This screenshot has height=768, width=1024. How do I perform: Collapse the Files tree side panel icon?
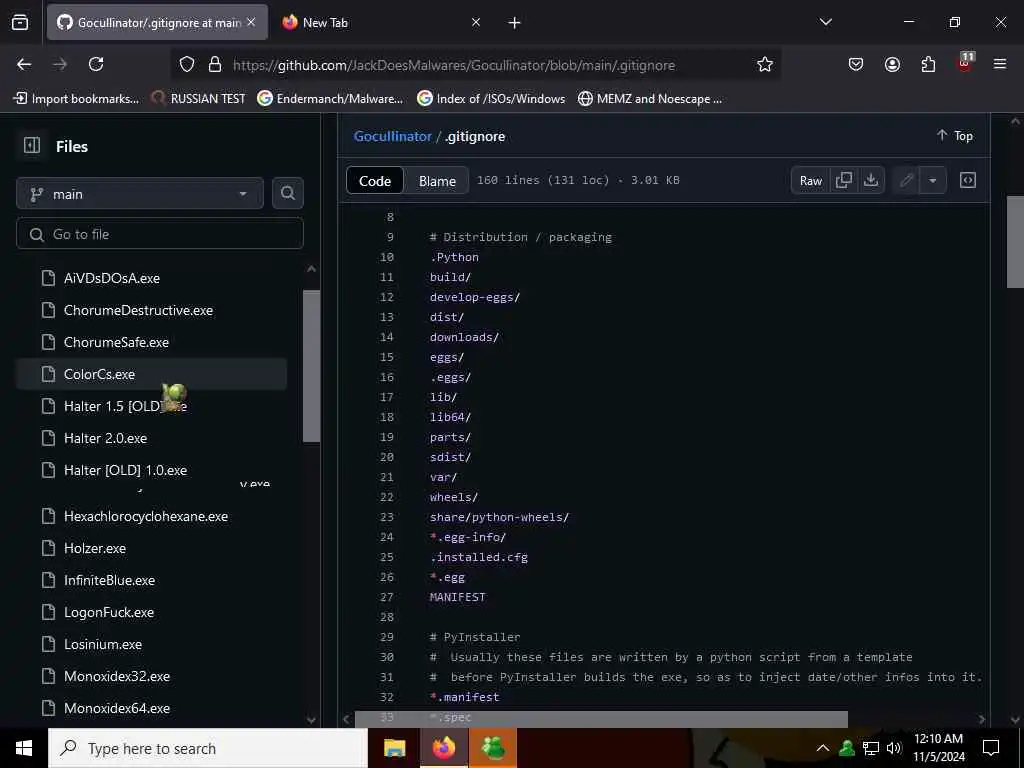(x=31, y=146)
